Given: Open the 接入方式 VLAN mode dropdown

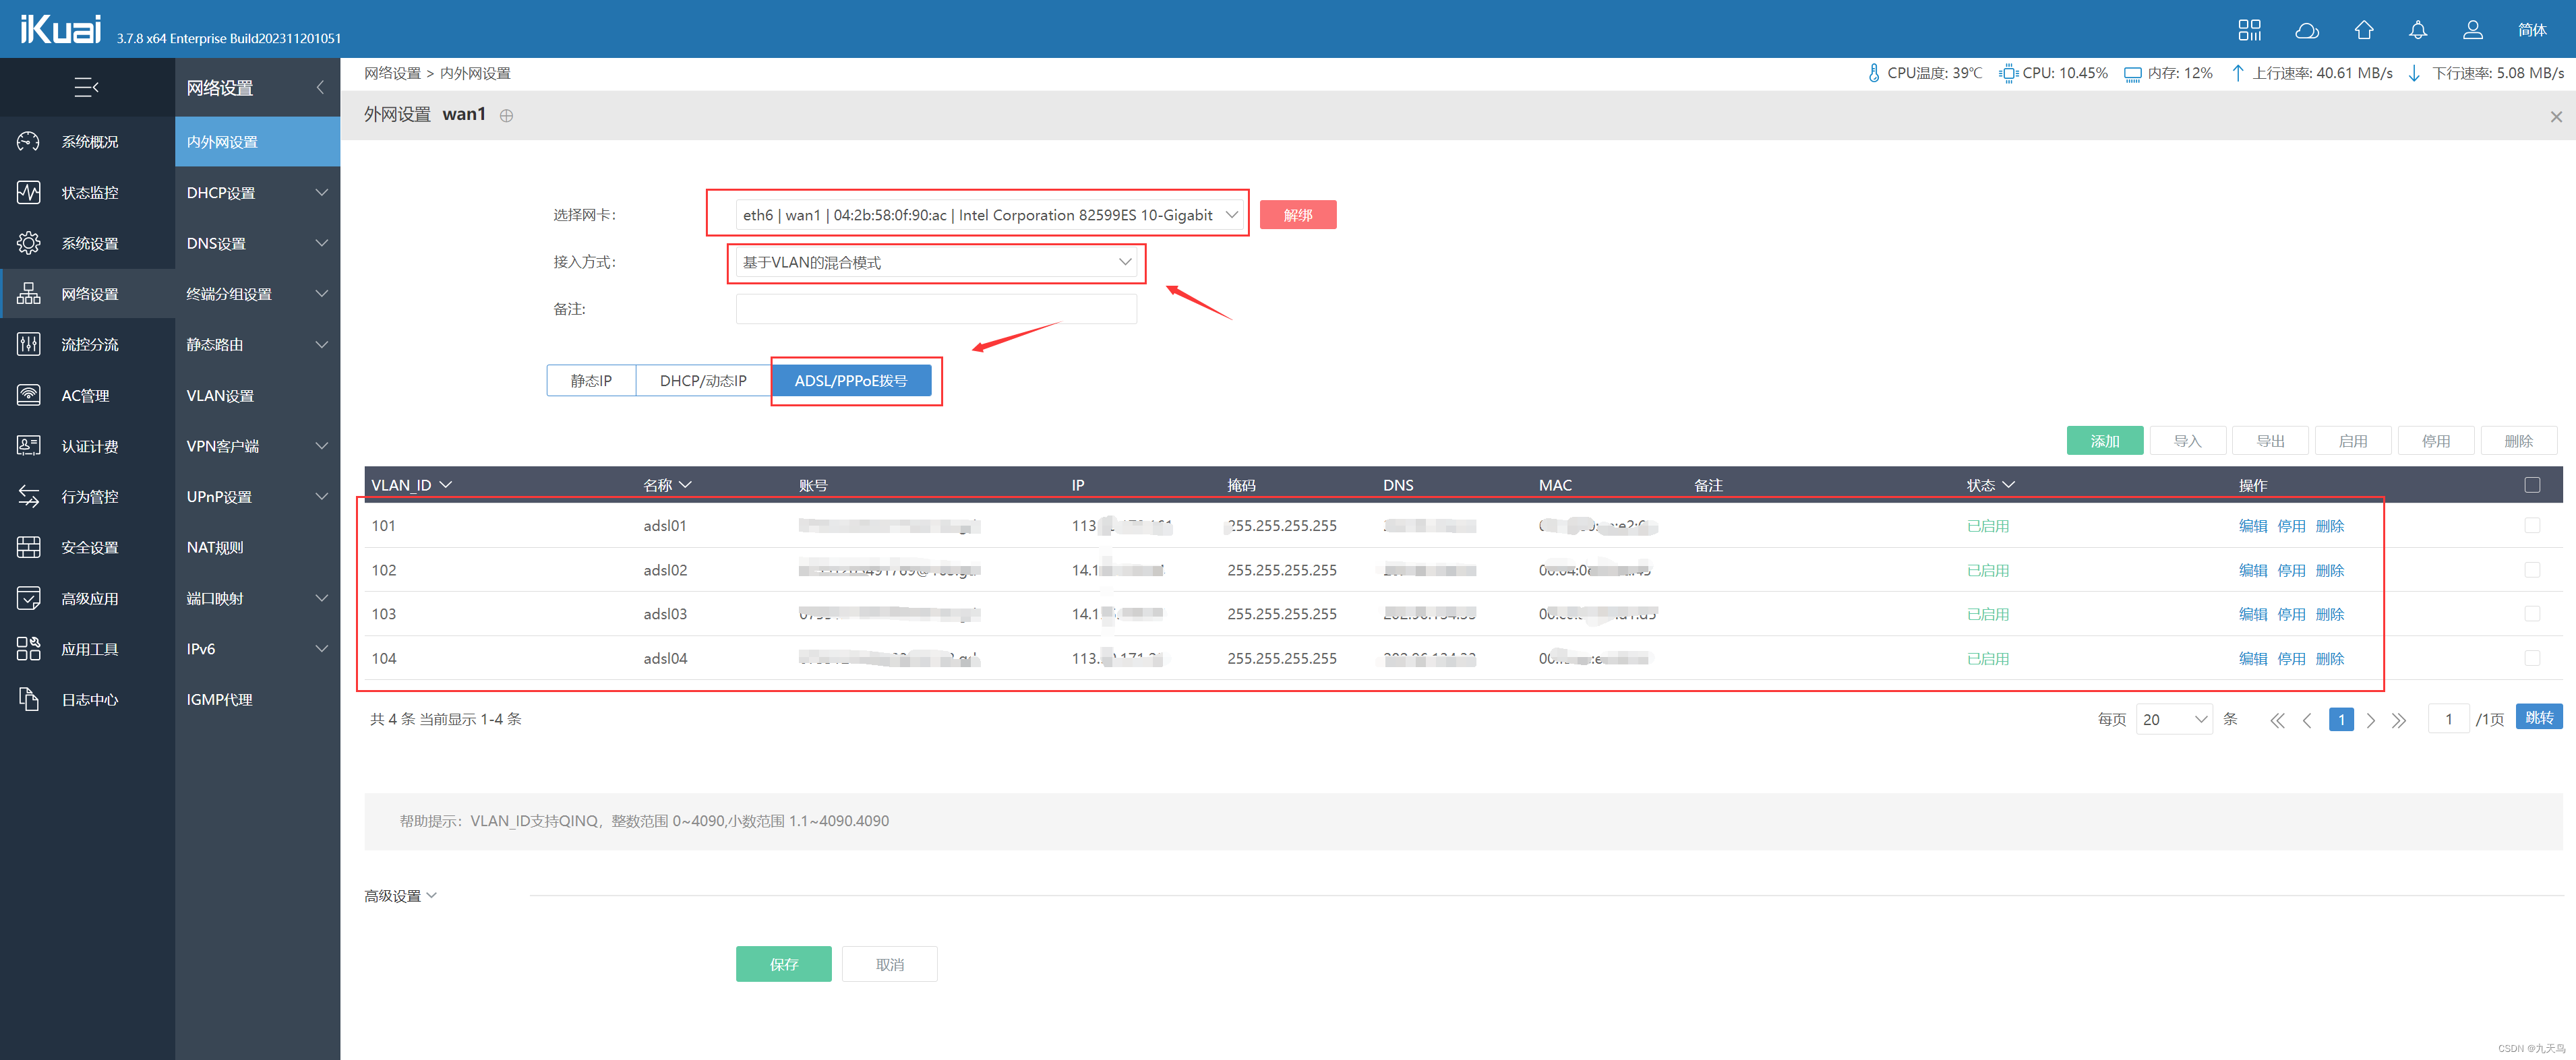Looking at the screenshot, I should 936,262.
